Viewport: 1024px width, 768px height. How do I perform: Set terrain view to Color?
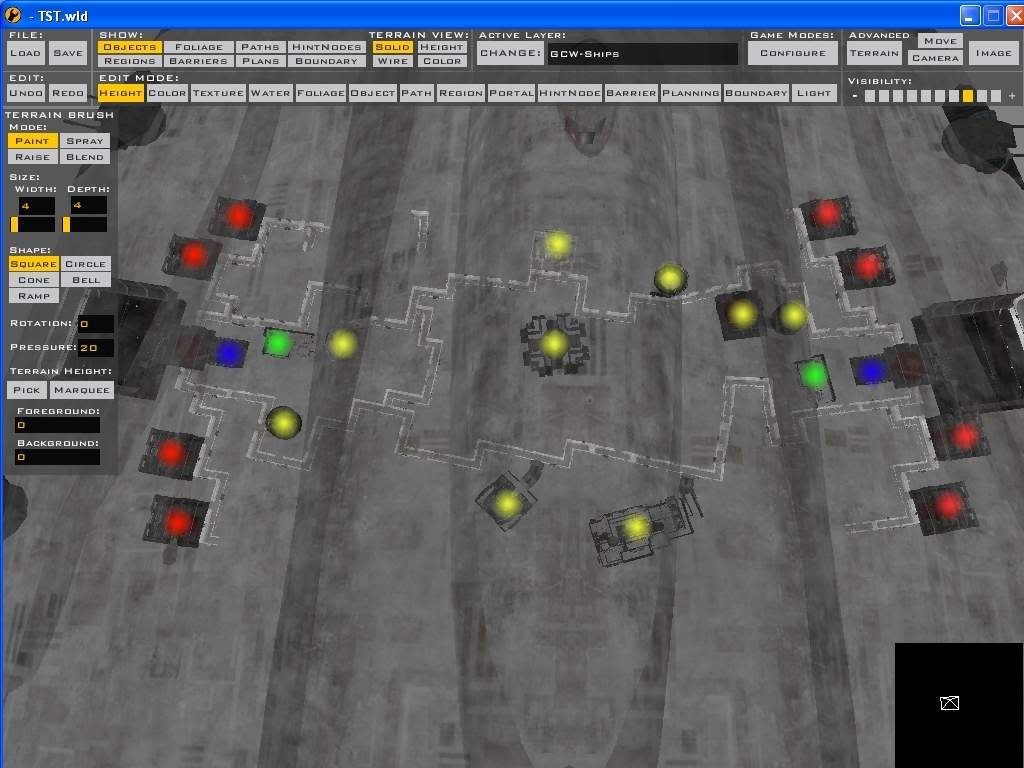(442, 61)
